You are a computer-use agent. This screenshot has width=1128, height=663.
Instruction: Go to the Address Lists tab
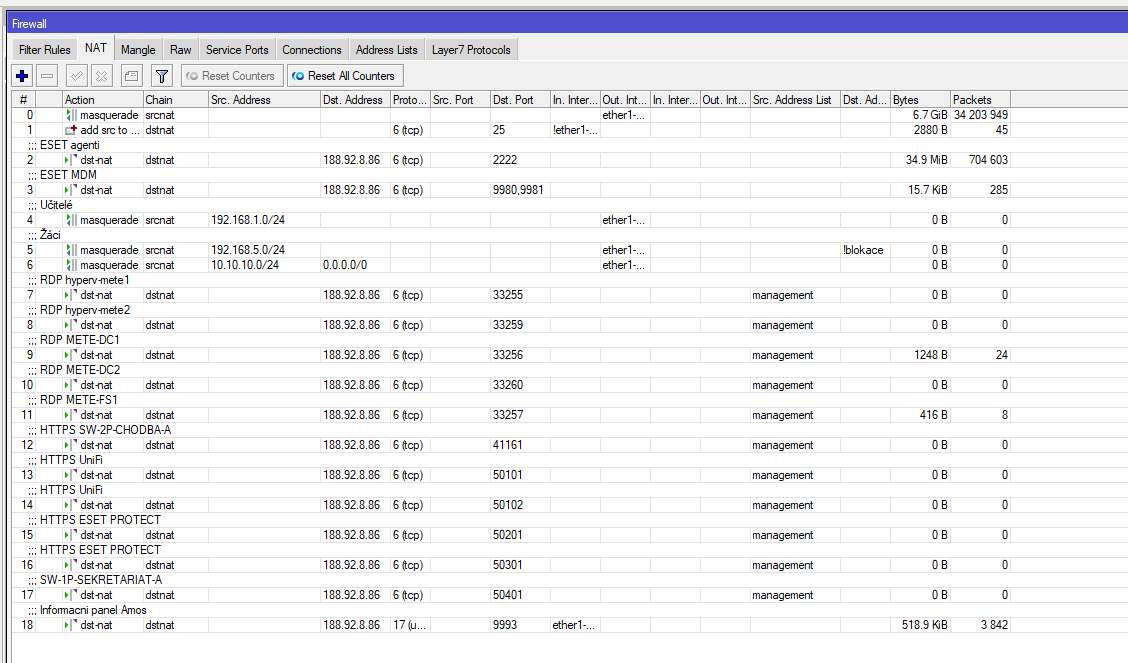pos(386,49)
